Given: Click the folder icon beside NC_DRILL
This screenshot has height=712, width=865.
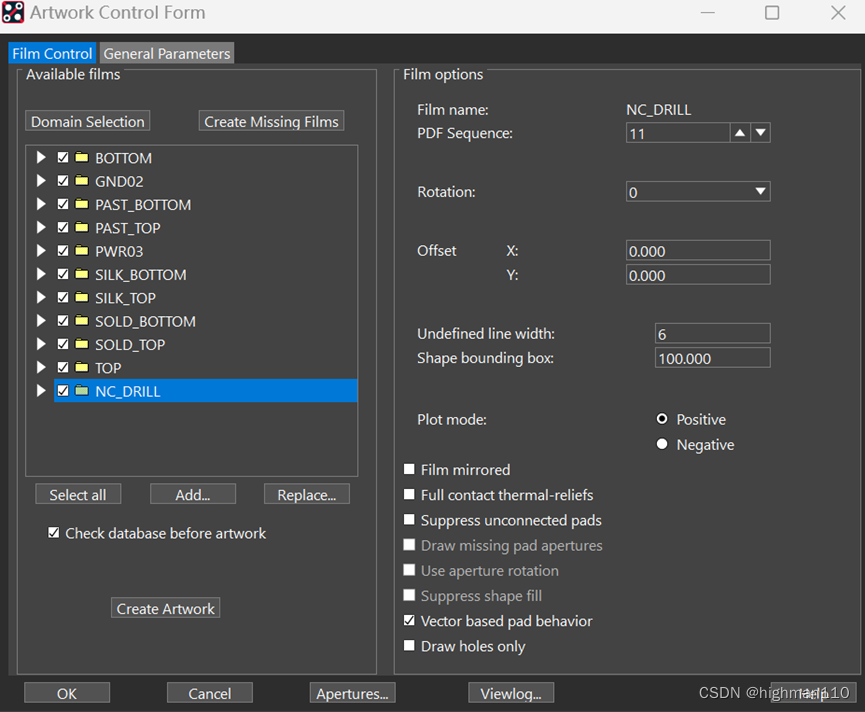Looking at the screenshot, I should (82, 391).
